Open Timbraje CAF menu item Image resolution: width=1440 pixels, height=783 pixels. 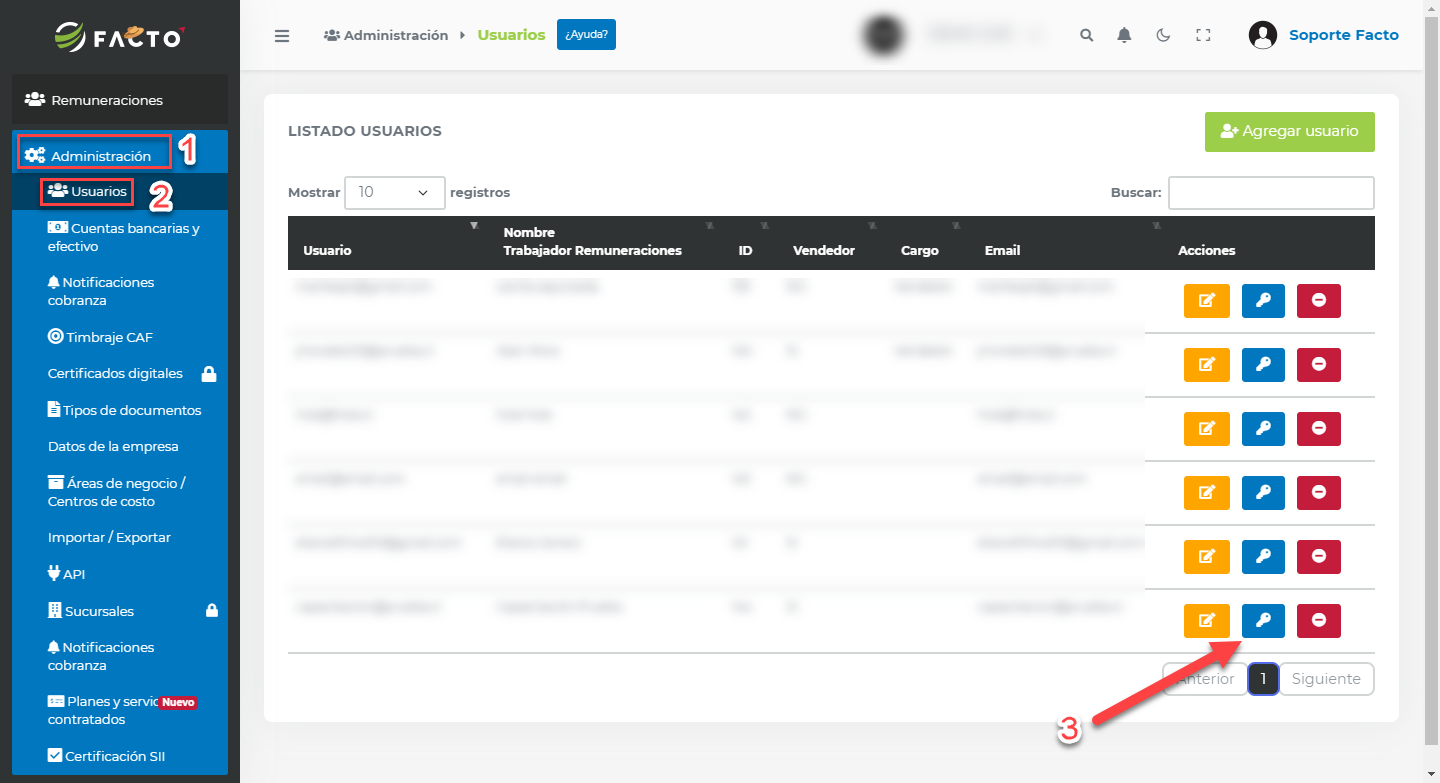[109, 337]
